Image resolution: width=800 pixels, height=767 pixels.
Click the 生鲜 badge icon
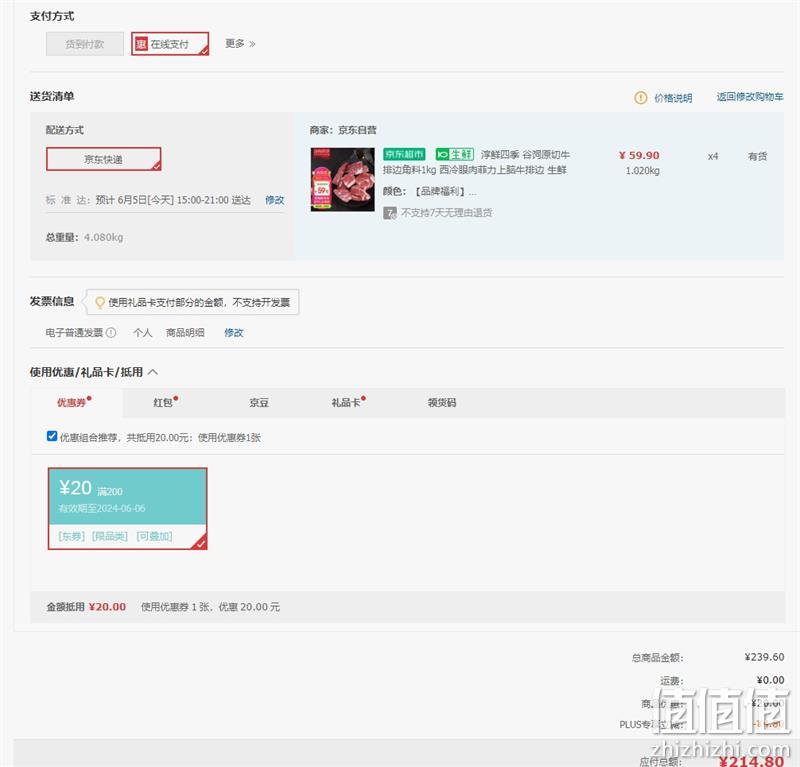tap(455, 154)
